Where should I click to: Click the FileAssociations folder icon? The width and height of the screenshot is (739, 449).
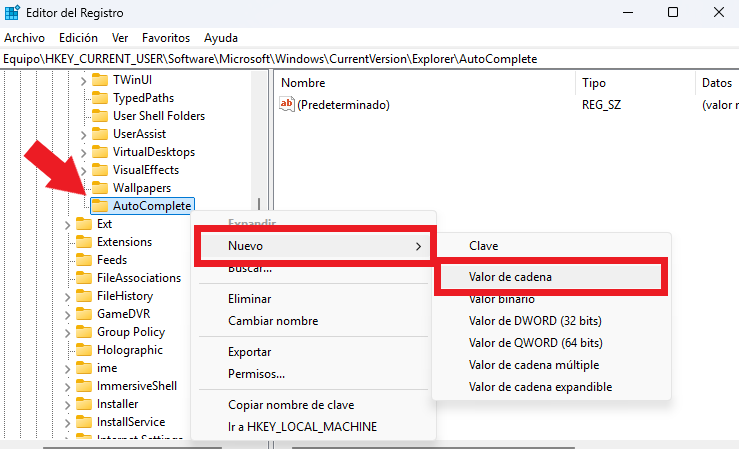[x=83, y=278]
